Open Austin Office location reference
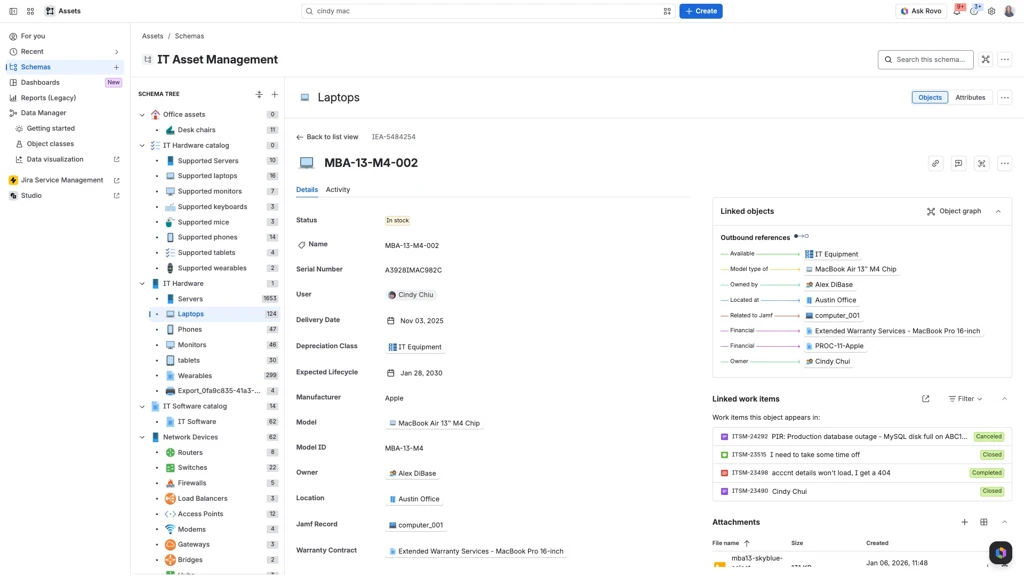Screen dimensions: 1024x576 (x=414, y=499)
